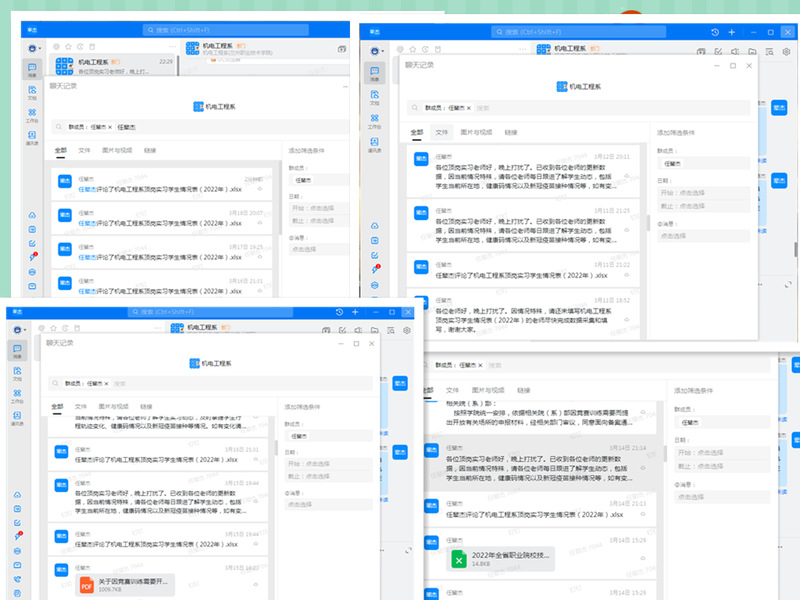Screen dimensions: 800x600
Task: Open Workbench icon in lower-left window sidebar
Action: pyautogui.click(x=17, y=396)
